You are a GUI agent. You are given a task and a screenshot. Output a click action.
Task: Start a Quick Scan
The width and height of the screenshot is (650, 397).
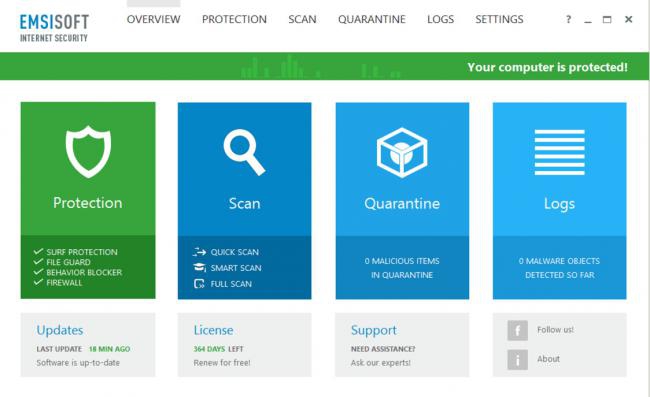pos(234,252)
